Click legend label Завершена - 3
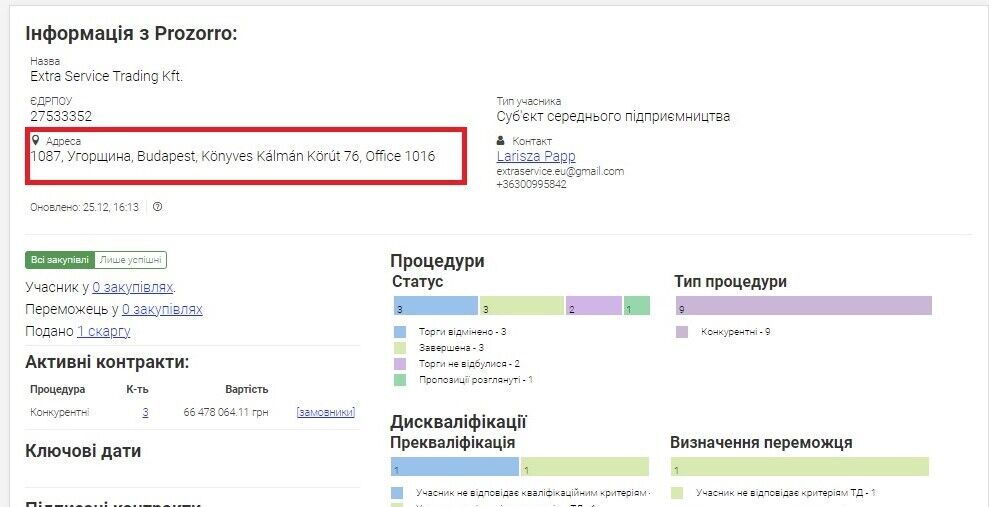 pos(451,348)
